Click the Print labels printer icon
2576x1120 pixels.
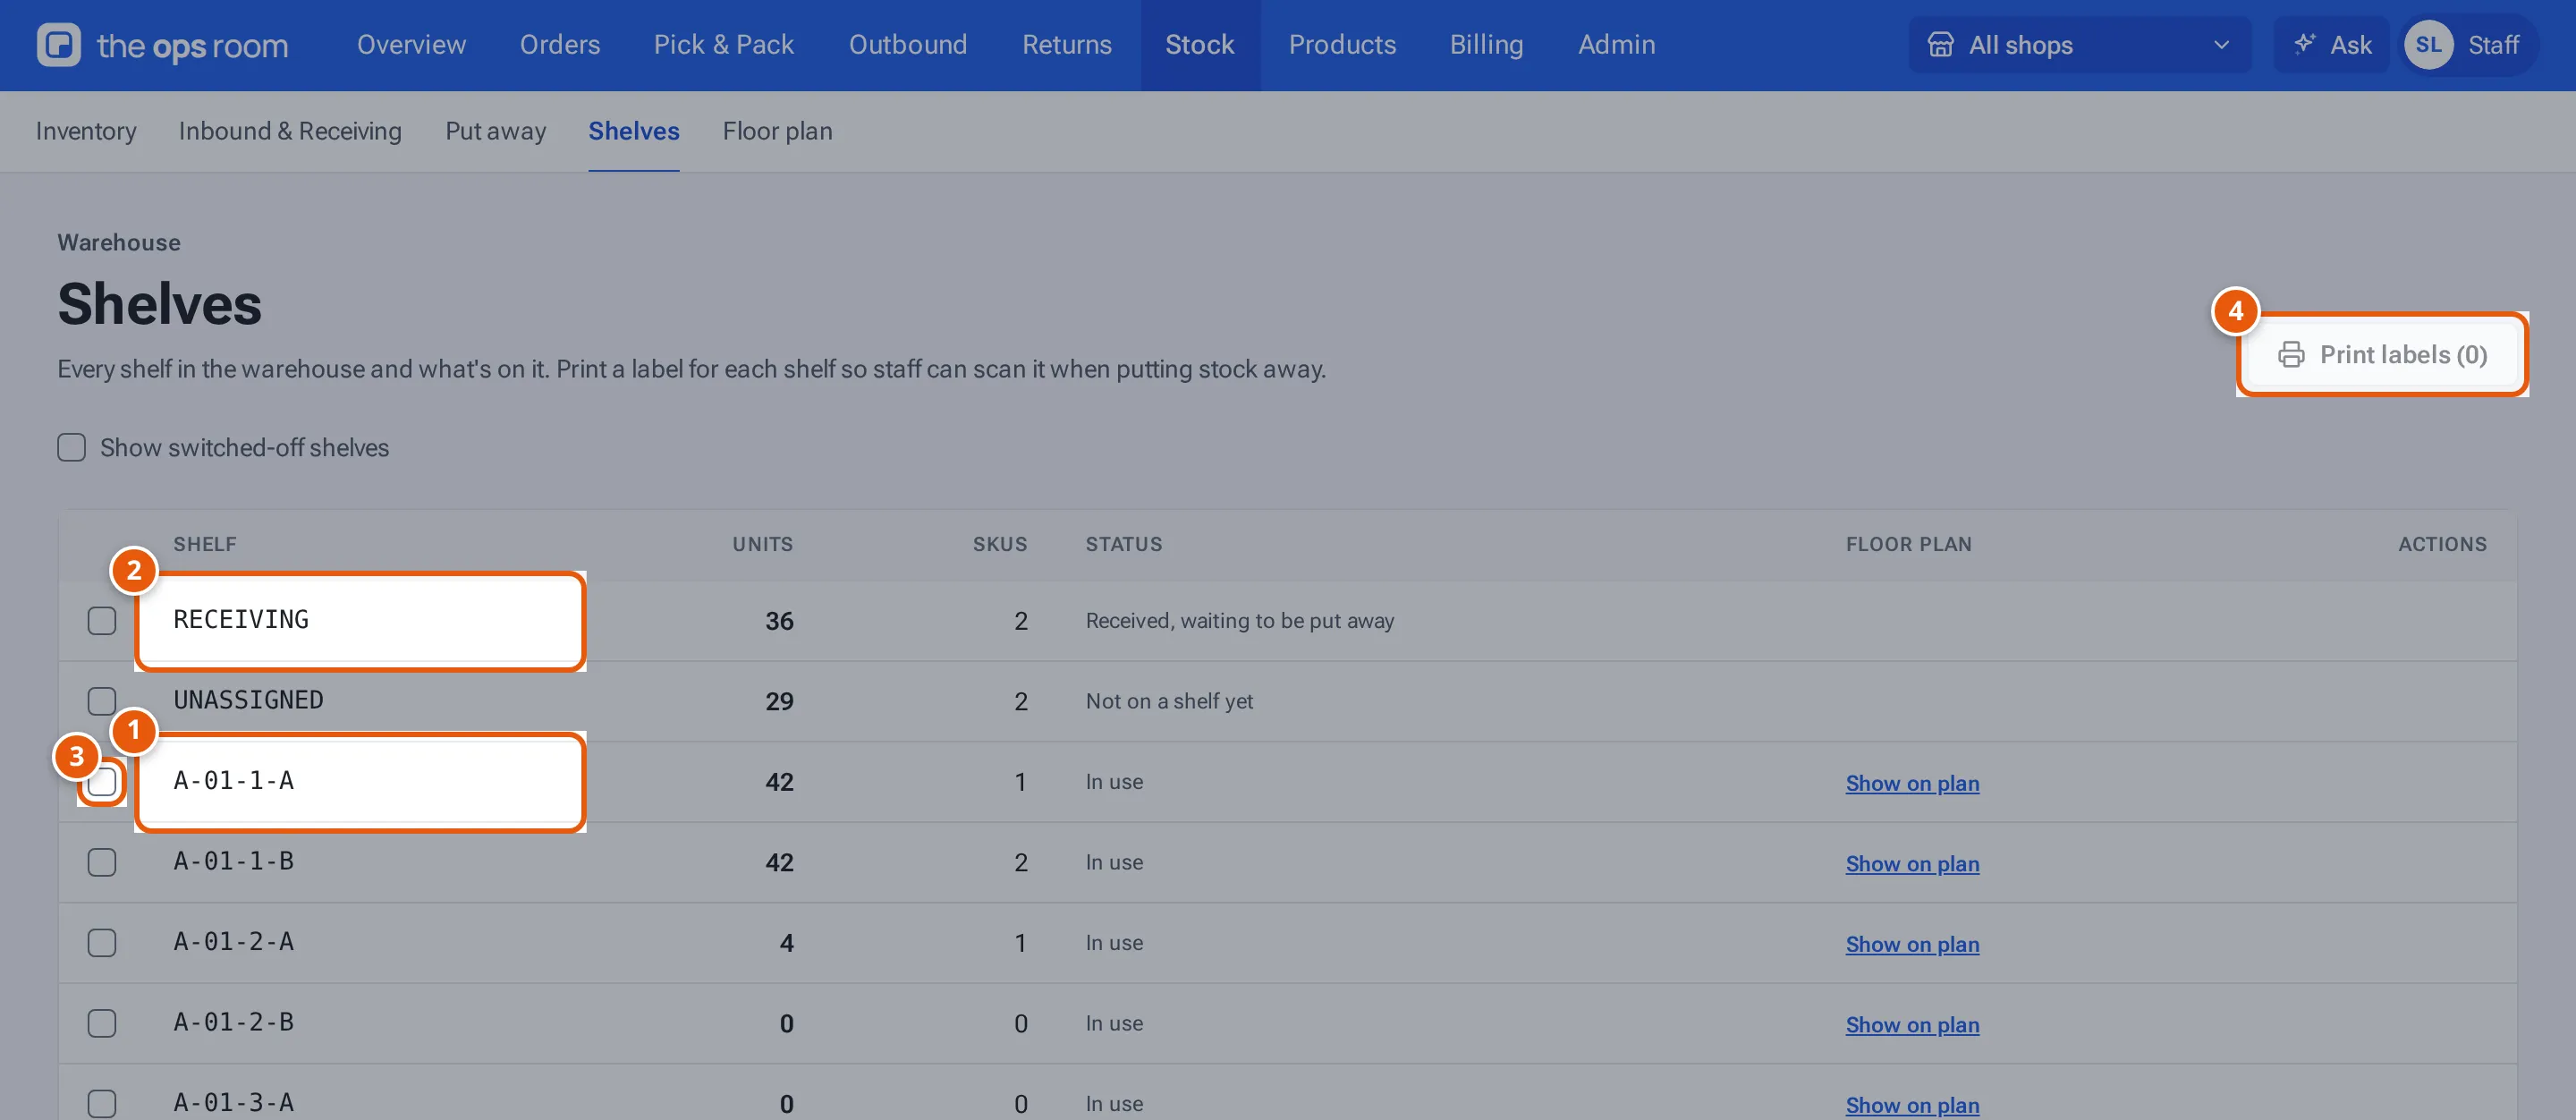pos(2291,355)
